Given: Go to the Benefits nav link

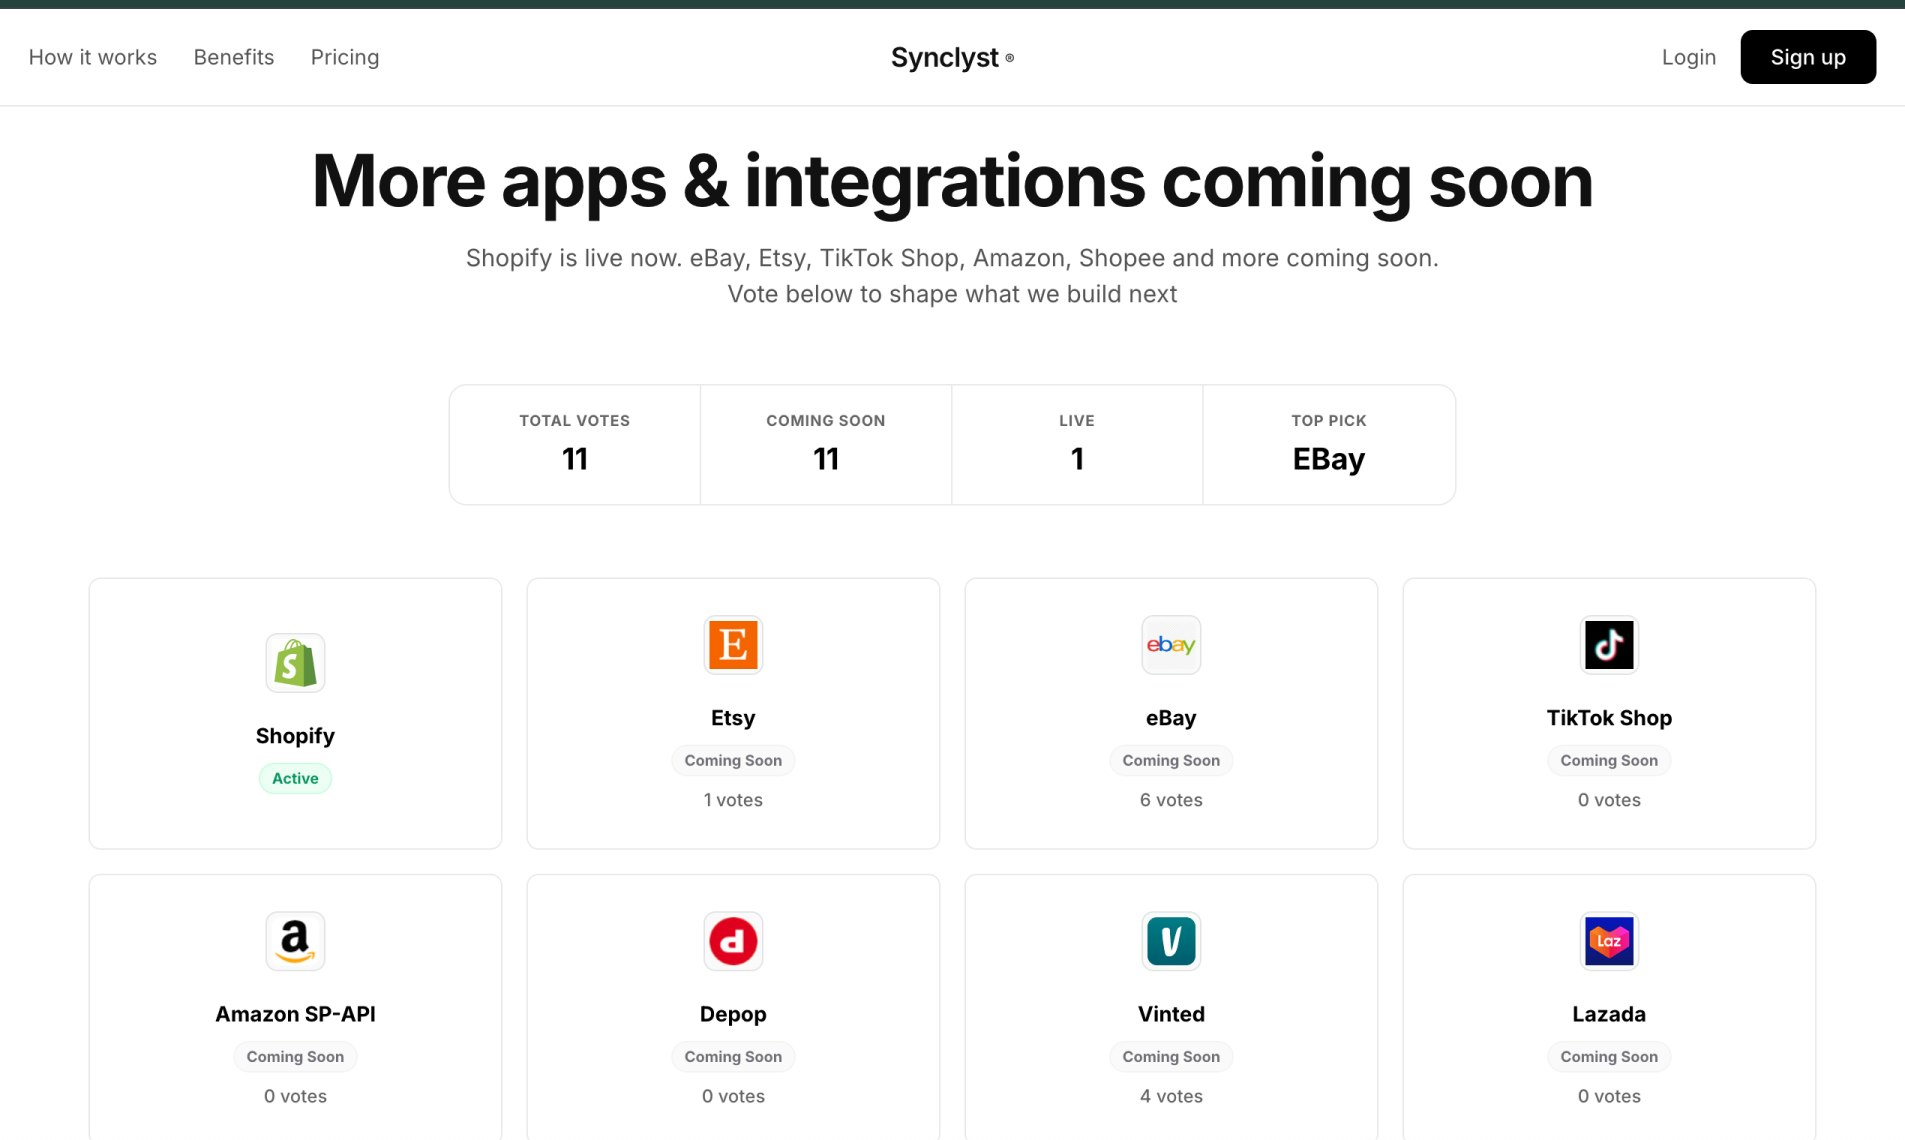Looking at the screenshot, I should 234,57.
